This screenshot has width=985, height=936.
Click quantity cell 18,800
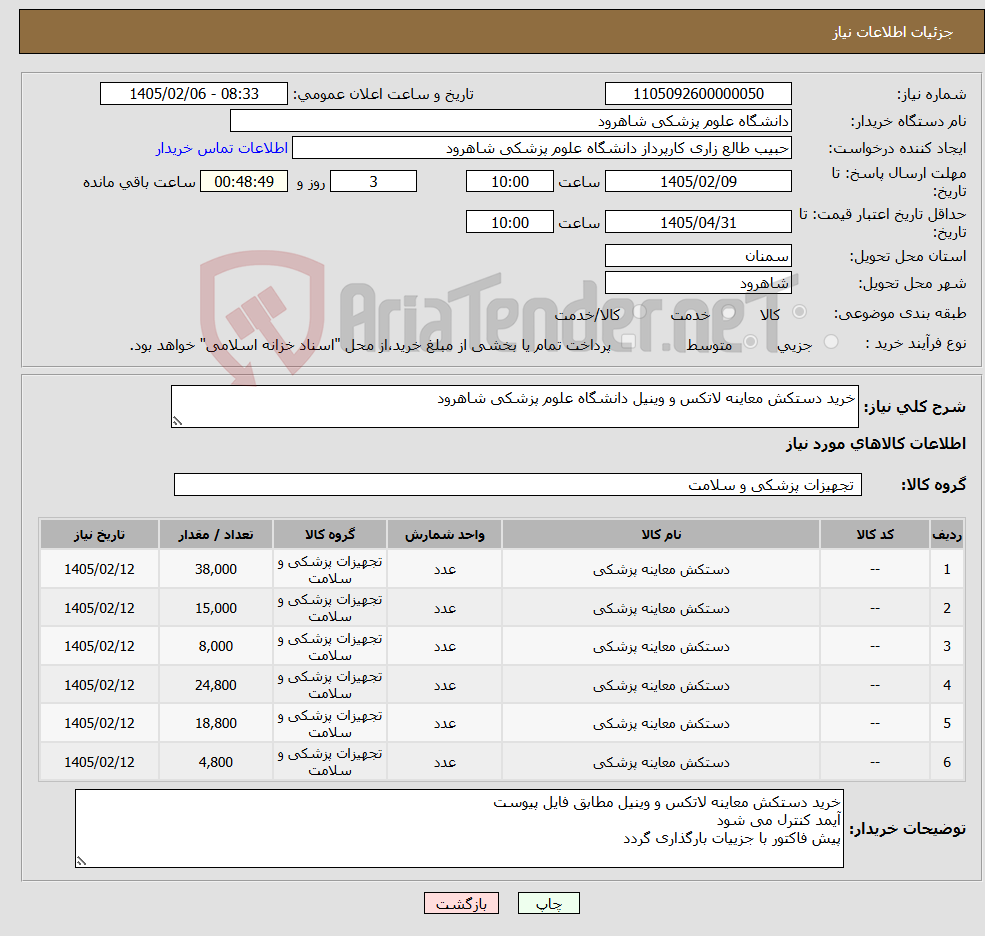(x=215, y=723)
